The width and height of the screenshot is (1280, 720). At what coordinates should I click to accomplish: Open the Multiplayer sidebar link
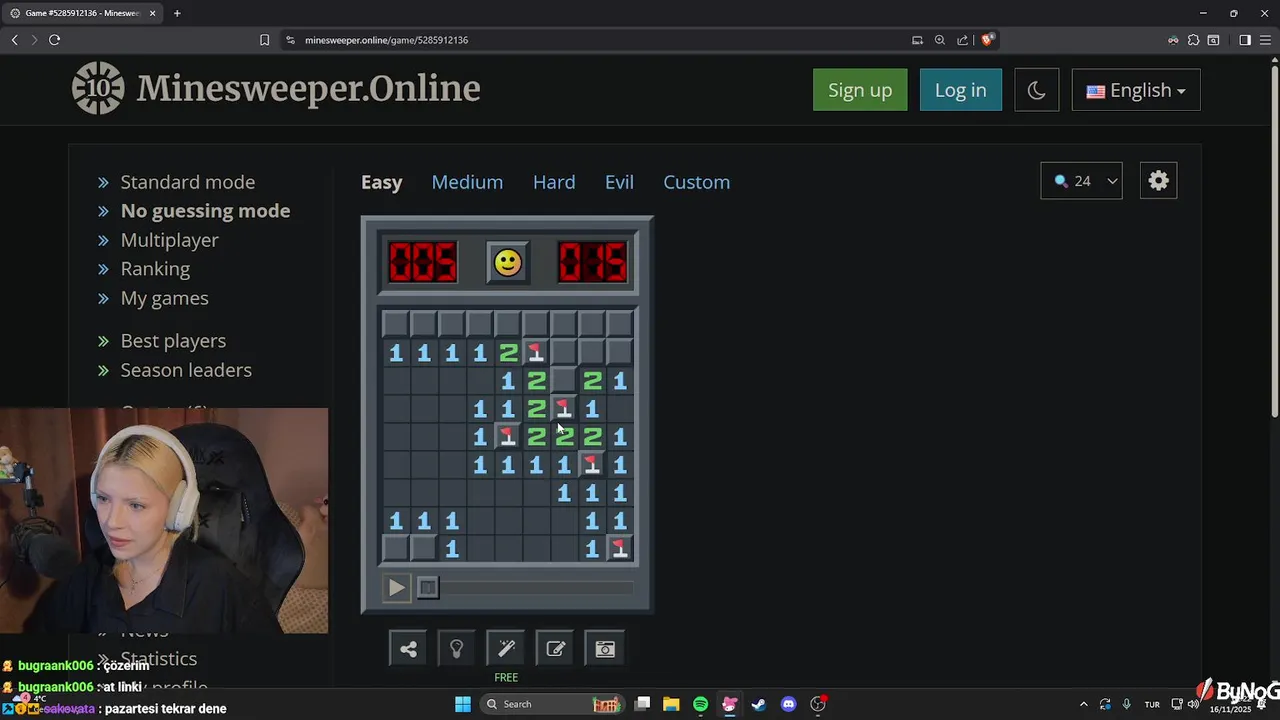[x=170, y=240]
